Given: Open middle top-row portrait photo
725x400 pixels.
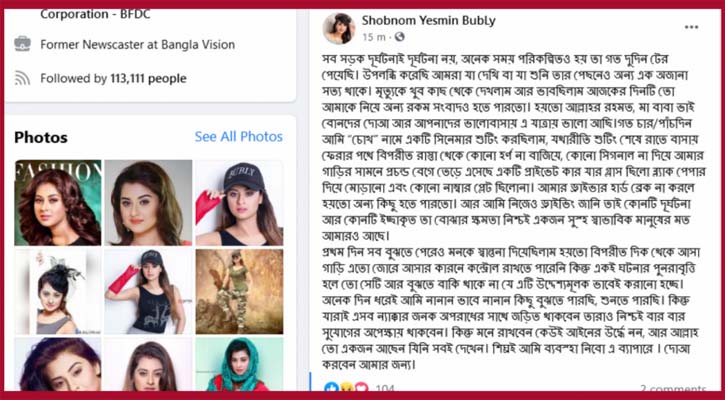Looking at the screenshot, I should (148, 203).
